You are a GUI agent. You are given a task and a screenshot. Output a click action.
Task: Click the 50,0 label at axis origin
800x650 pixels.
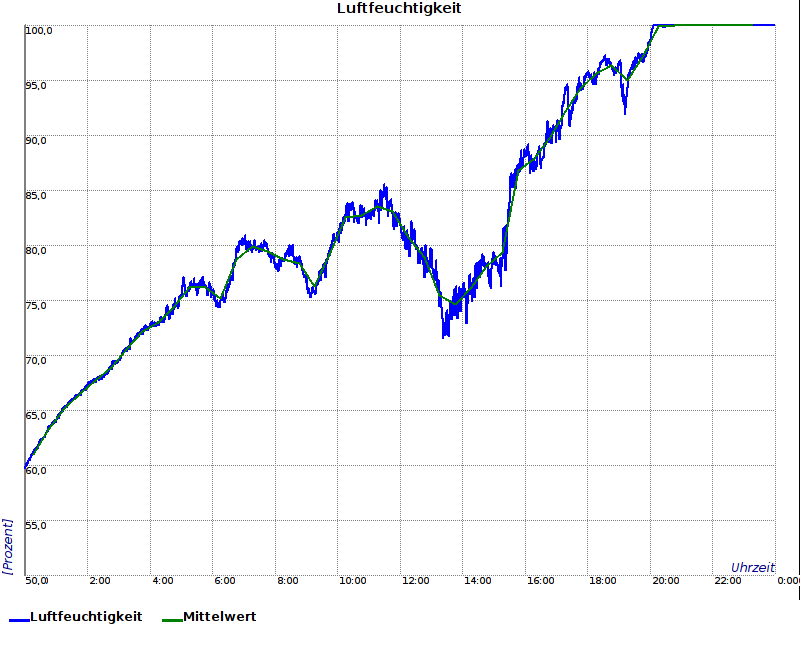pos(36,581)
